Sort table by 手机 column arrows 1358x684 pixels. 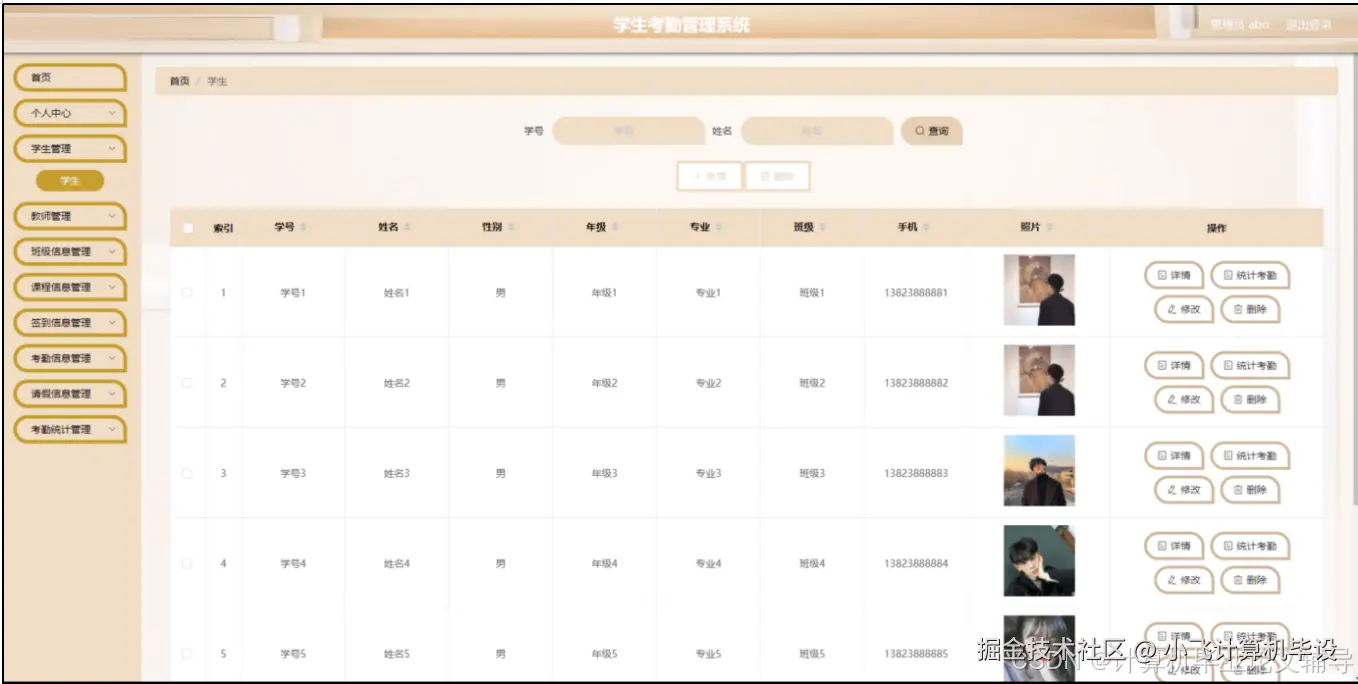(x=926, y=228)
